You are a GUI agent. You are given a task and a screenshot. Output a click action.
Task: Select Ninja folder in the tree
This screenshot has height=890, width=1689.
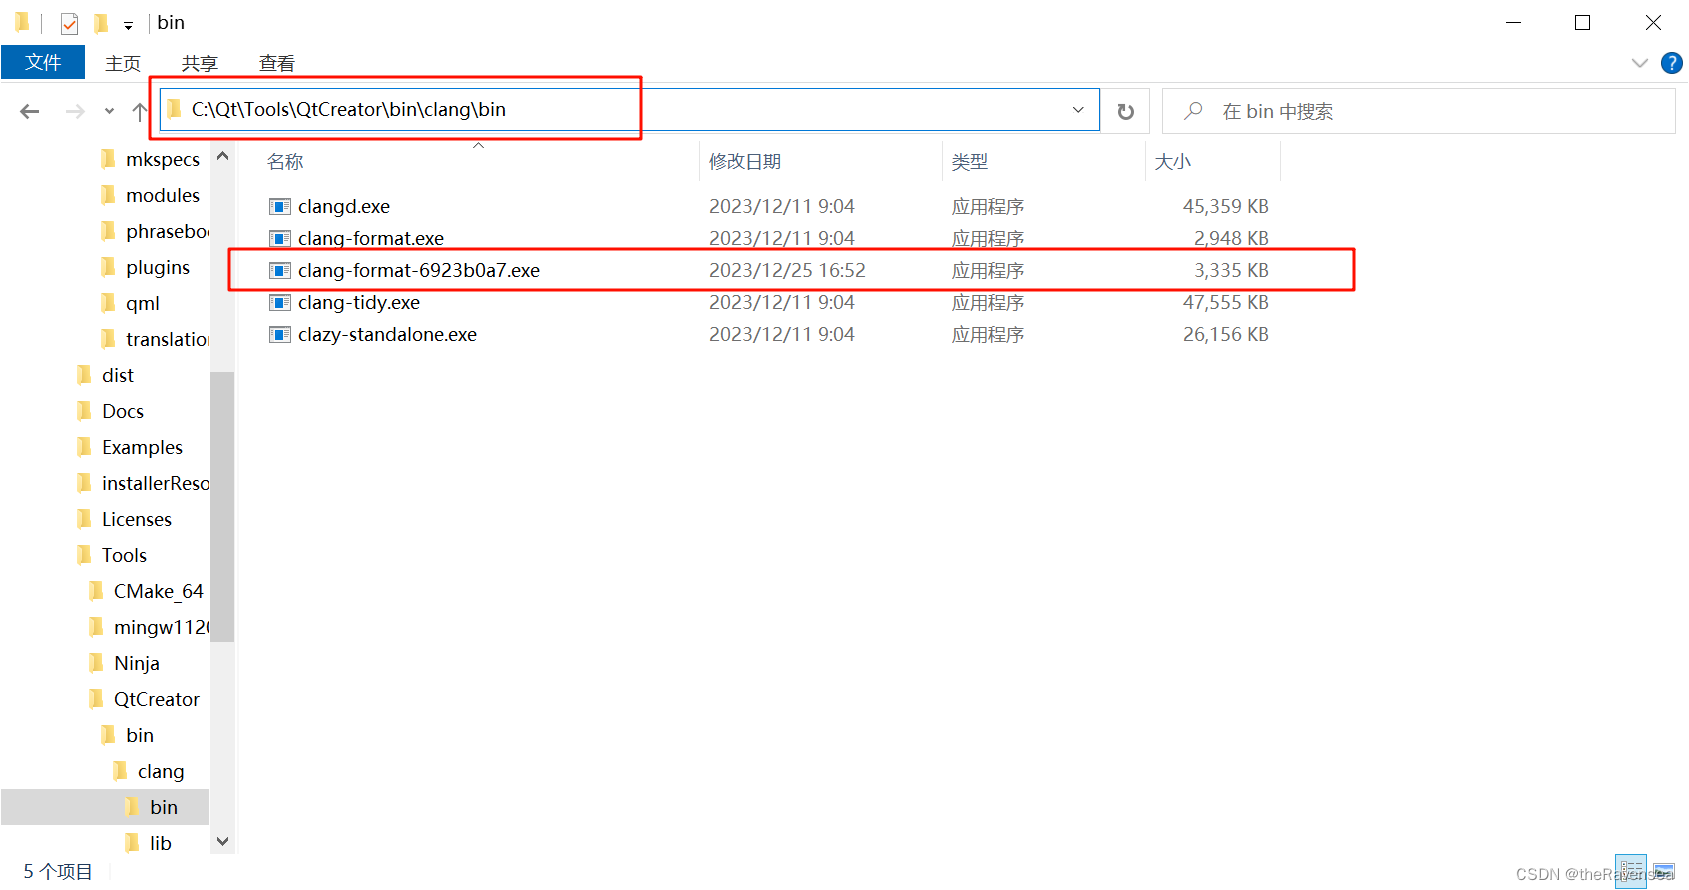[137, 663]
